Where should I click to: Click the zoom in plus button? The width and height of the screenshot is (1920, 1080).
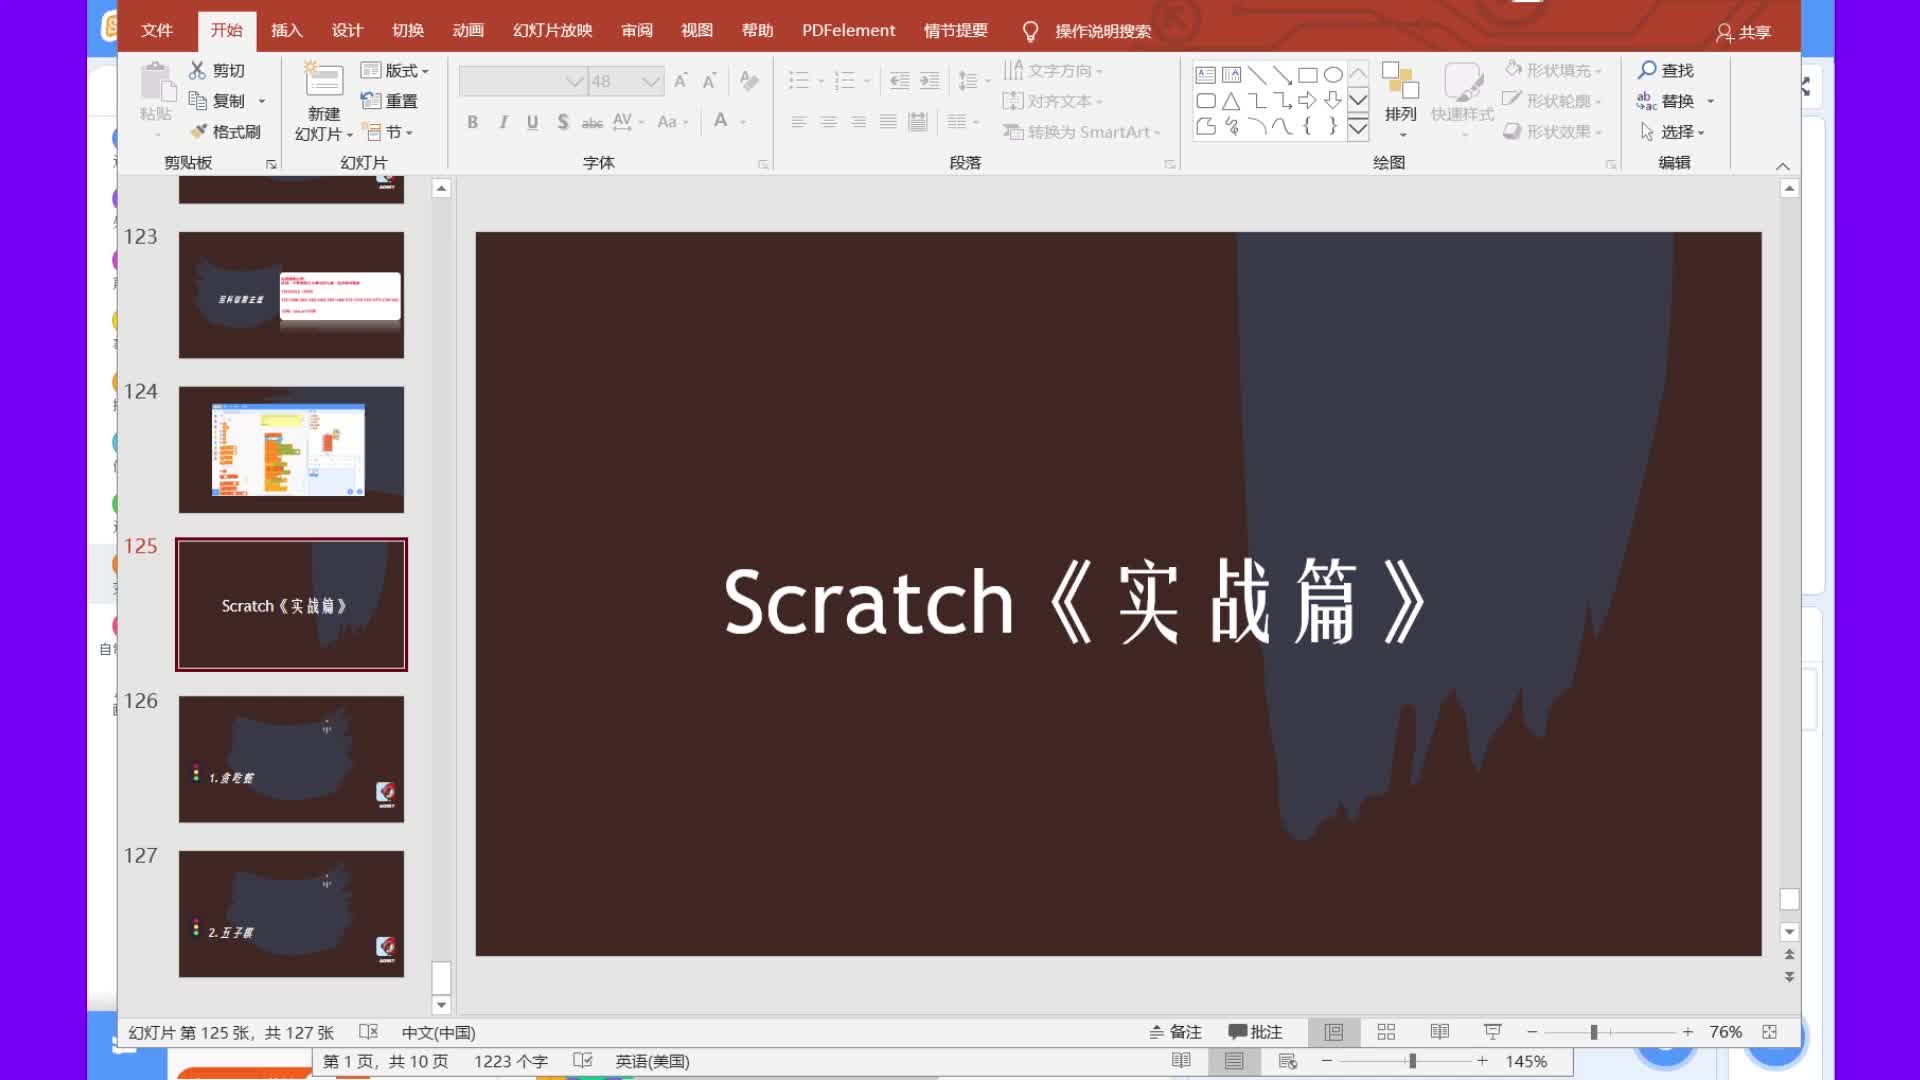point(1688,1032)
